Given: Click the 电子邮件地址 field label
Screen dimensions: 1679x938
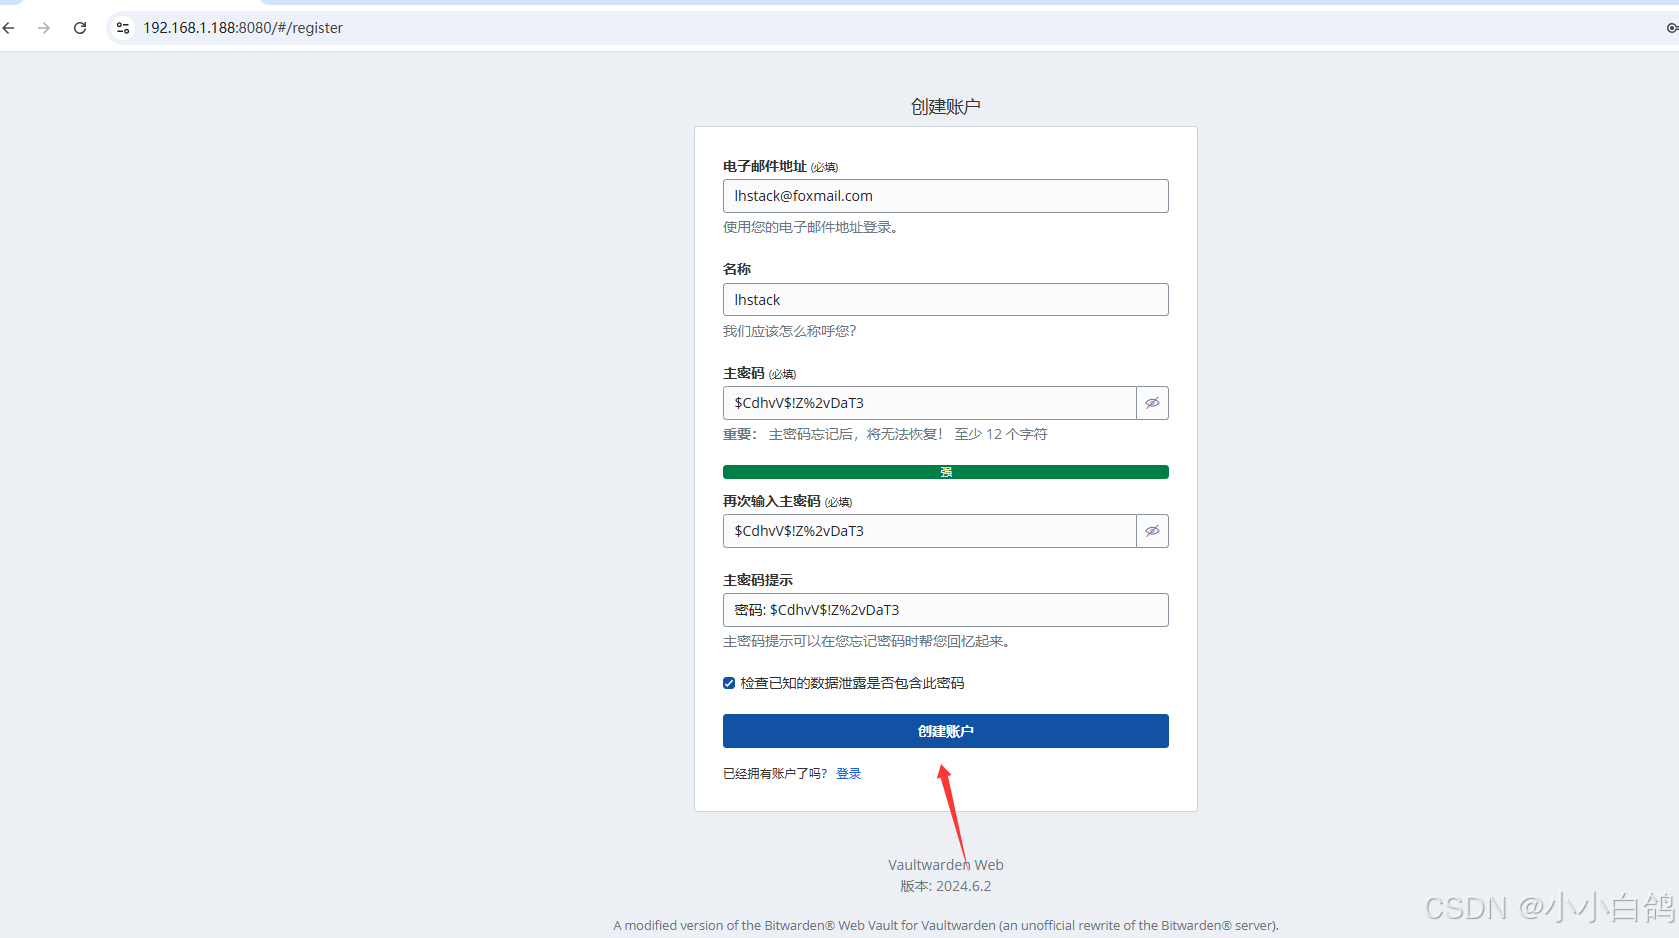Looking at the screenshot, I should click(765, 166).
